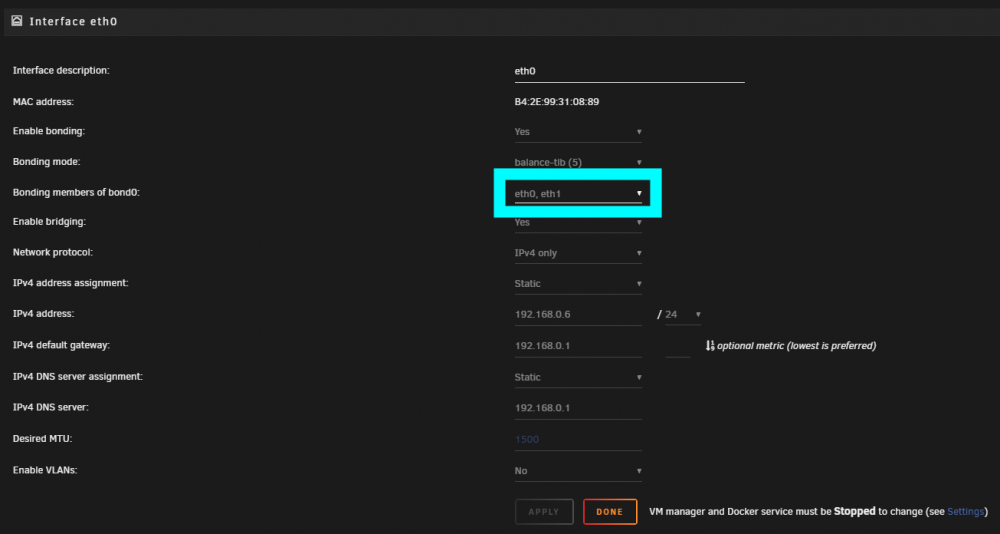Open IPv4 address assignment dropdown
This screenshot has height=534, width=1000.
(x=578, y=284)
